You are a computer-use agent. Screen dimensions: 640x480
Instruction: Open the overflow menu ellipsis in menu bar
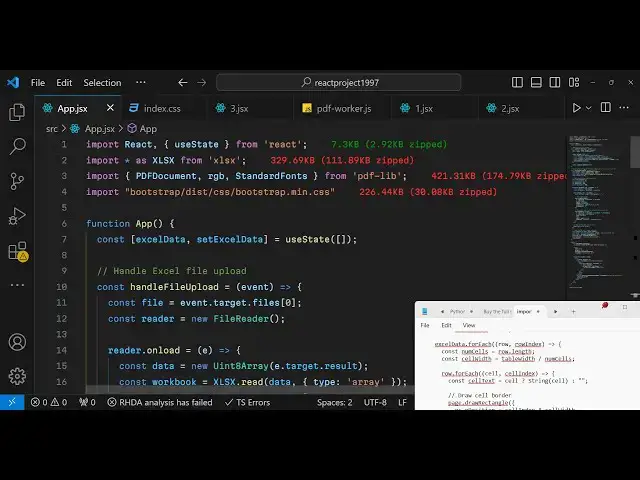tap(141, 82)
